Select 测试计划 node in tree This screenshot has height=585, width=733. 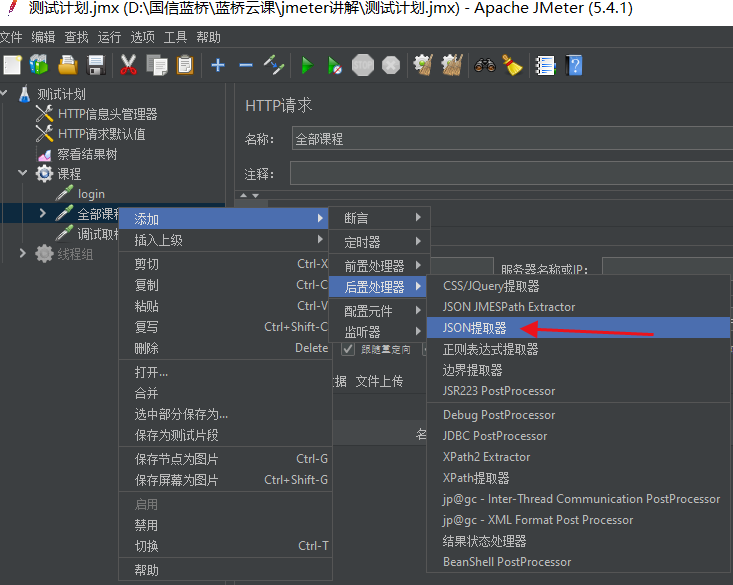(x=61, y=94)
